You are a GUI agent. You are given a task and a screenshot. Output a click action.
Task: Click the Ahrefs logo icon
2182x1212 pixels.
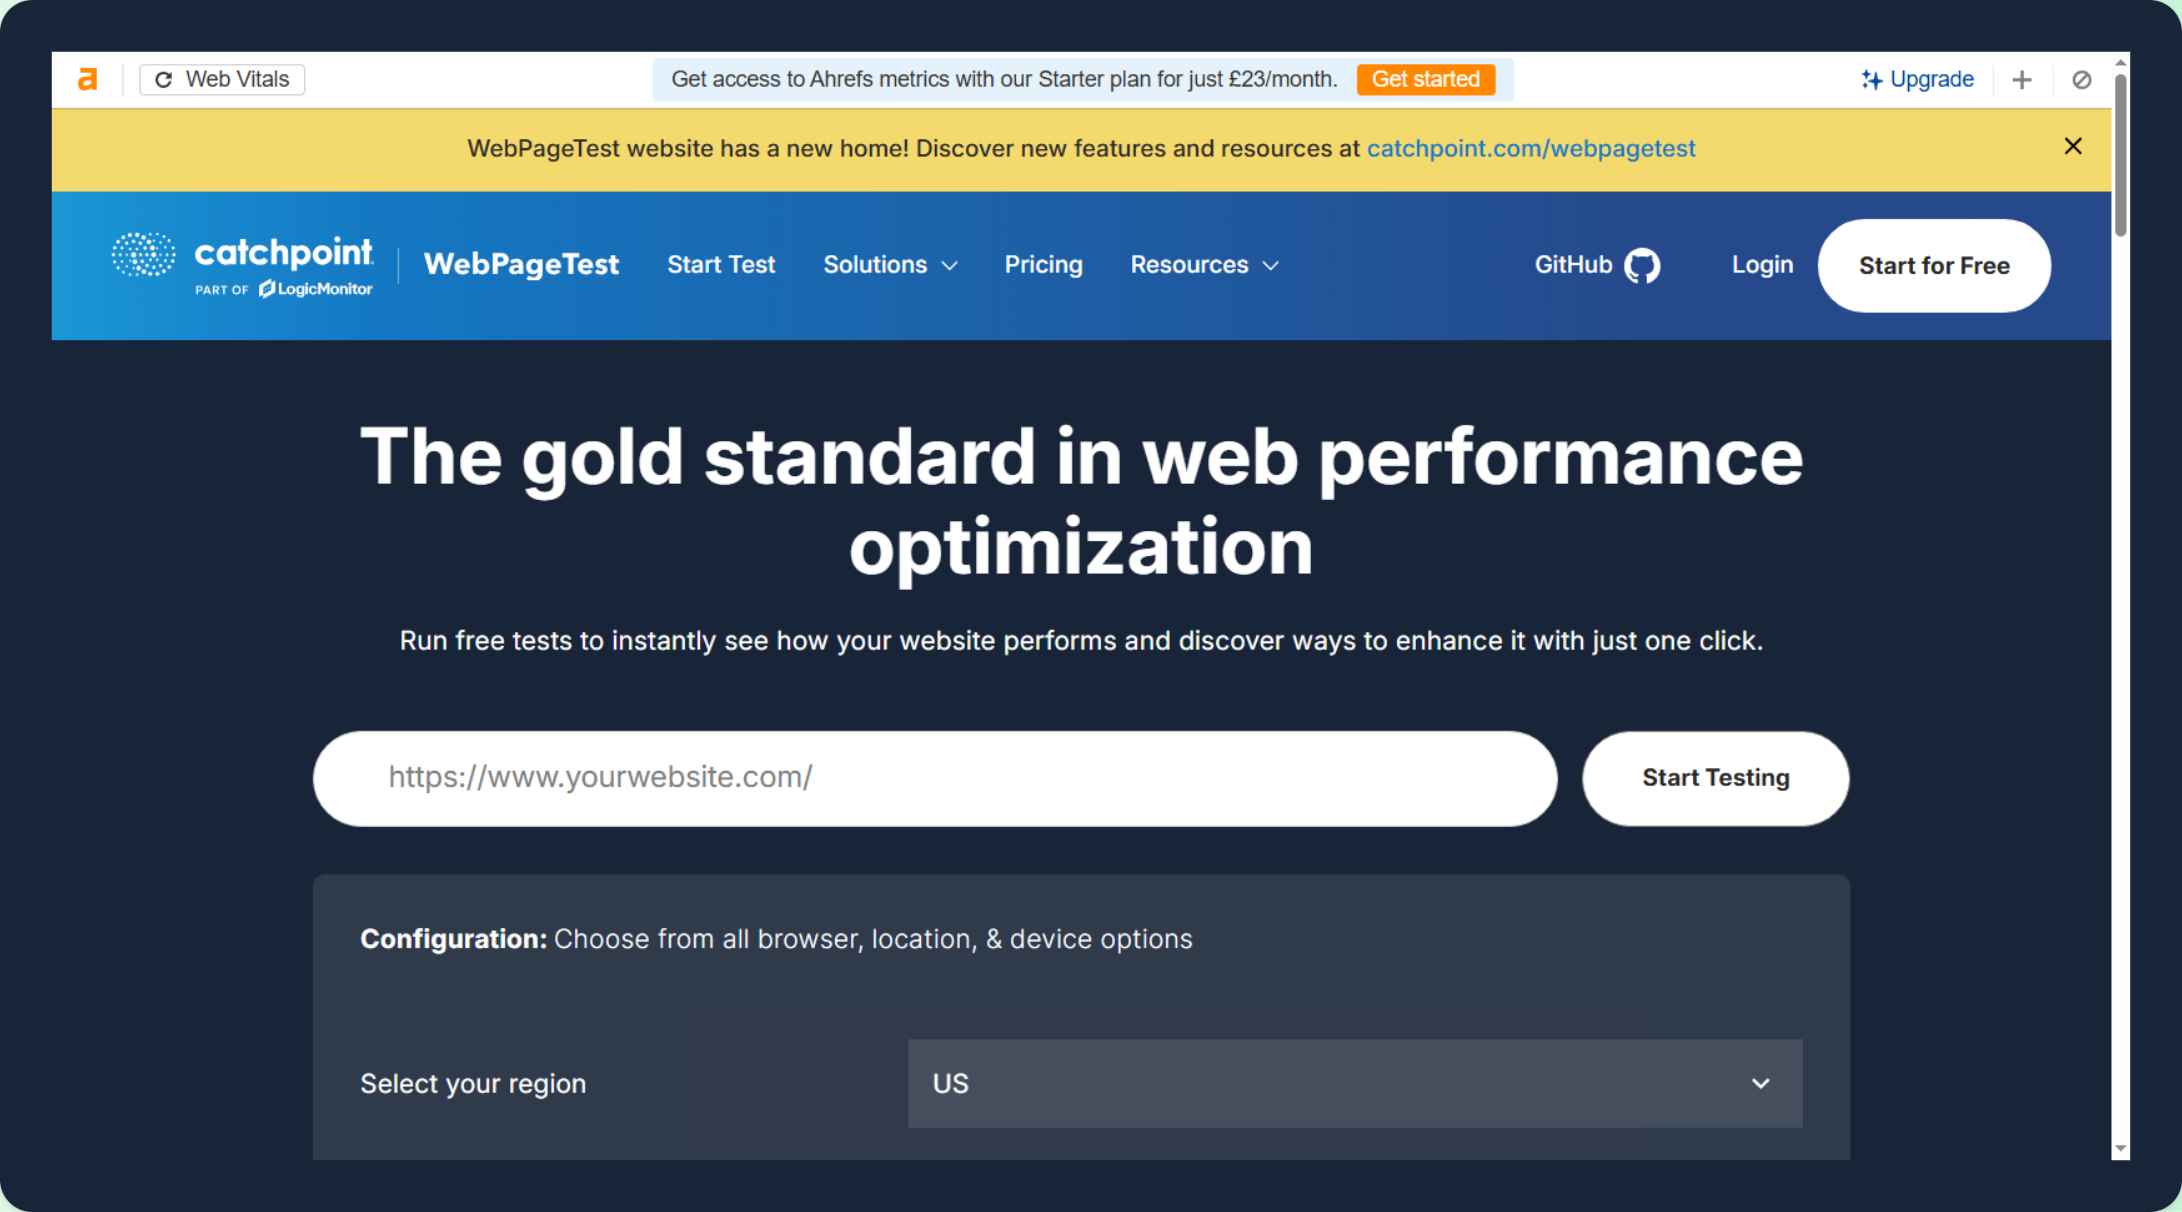pyautogui.click(x=88, y=79)
